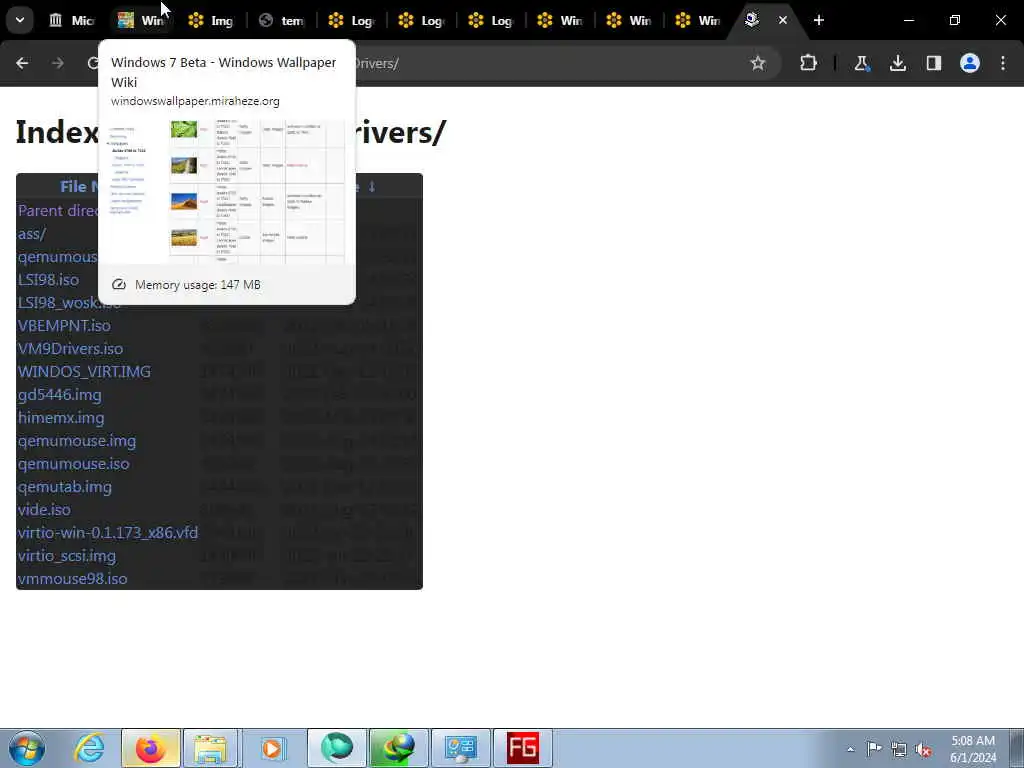
Task: Open the LSI98.iso file link
Action: tap(48, 280)
